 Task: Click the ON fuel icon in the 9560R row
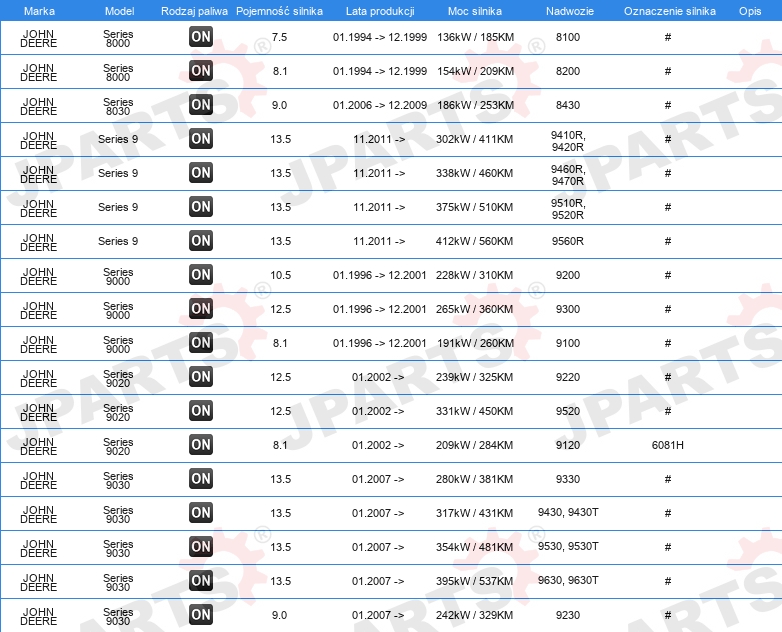[201, 240]
